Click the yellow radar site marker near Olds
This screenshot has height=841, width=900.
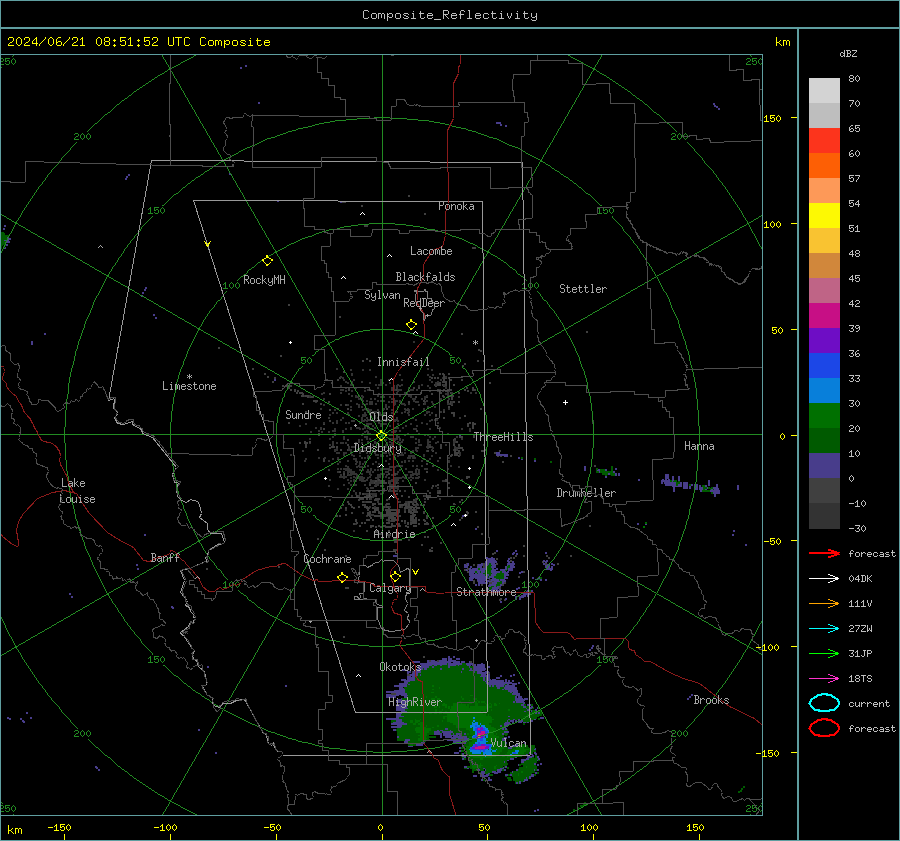(382, 436)
